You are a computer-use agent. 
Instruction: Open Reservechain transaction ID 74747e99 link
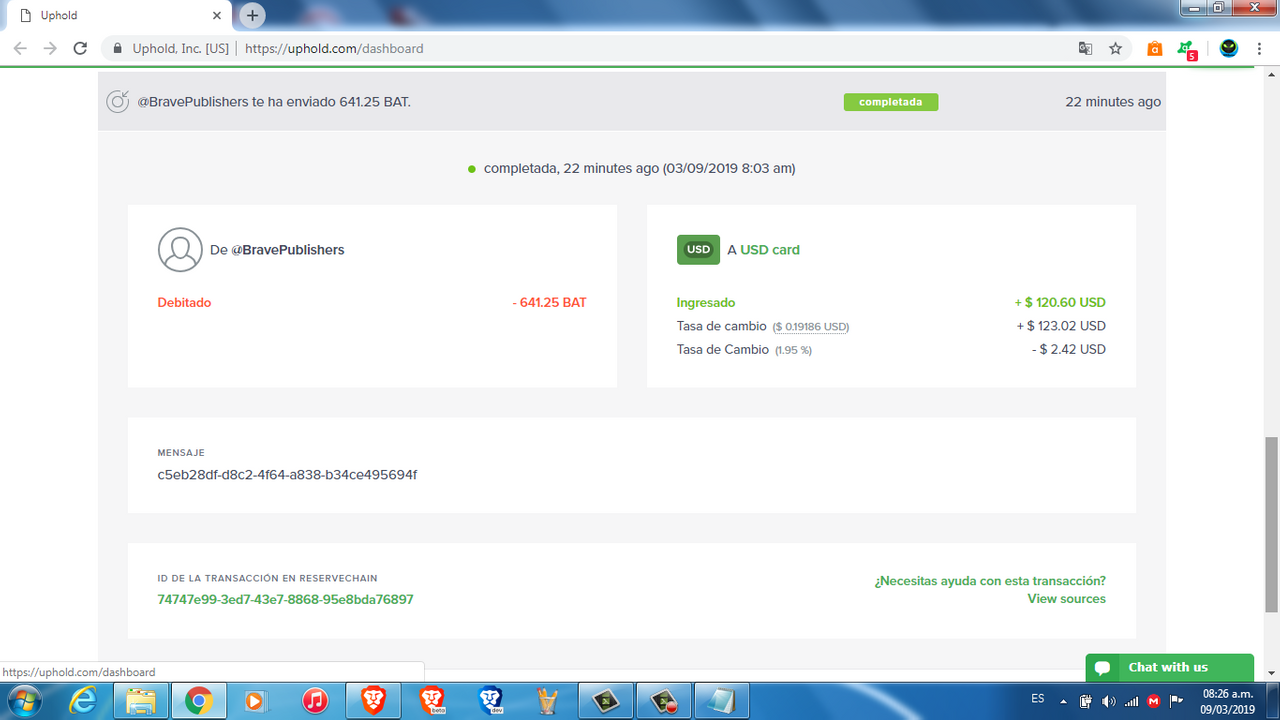point(285,600)
